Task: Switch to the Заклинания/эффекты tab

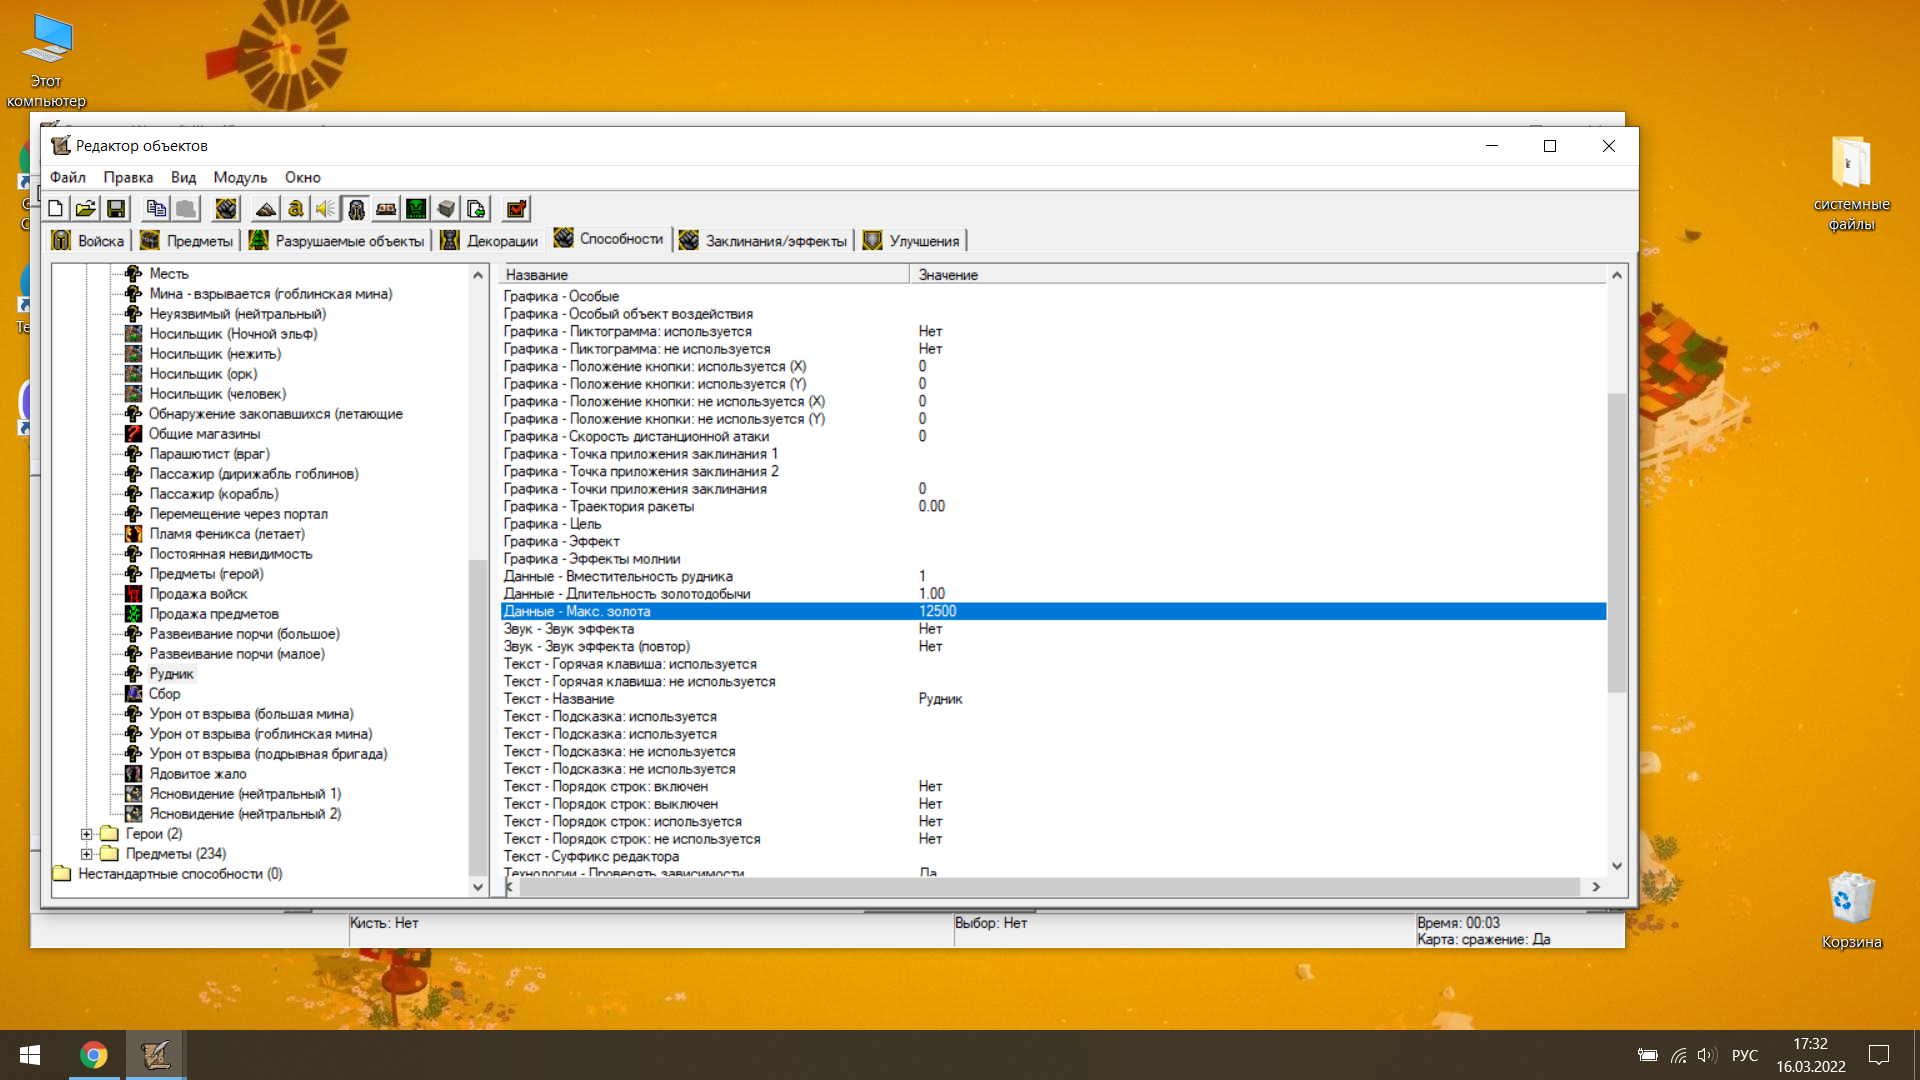Action: pyautogui.click(x=764, y=241)
